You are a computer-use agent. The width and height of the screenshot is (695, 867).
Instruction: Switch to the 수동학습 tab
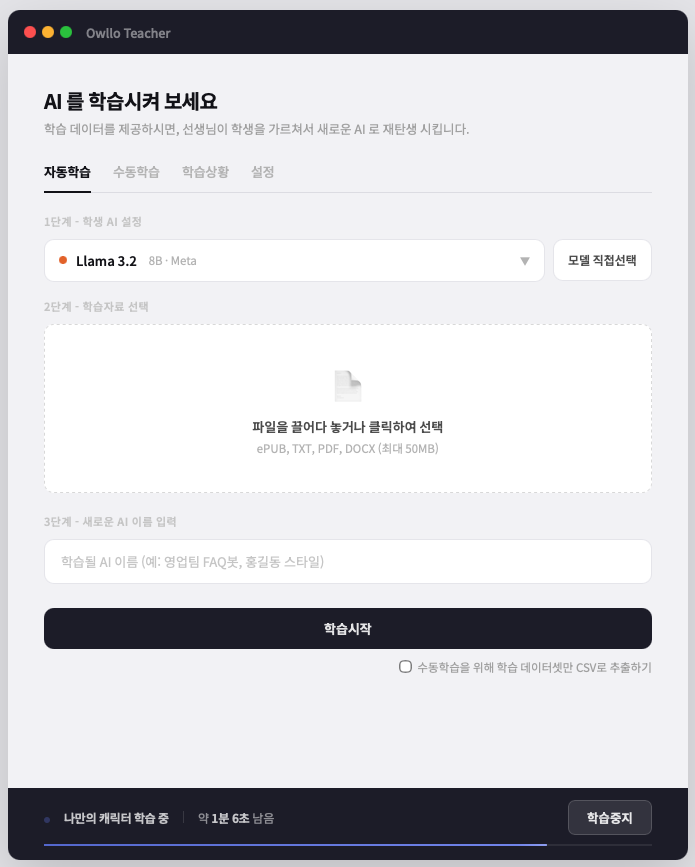coord(136,172)
